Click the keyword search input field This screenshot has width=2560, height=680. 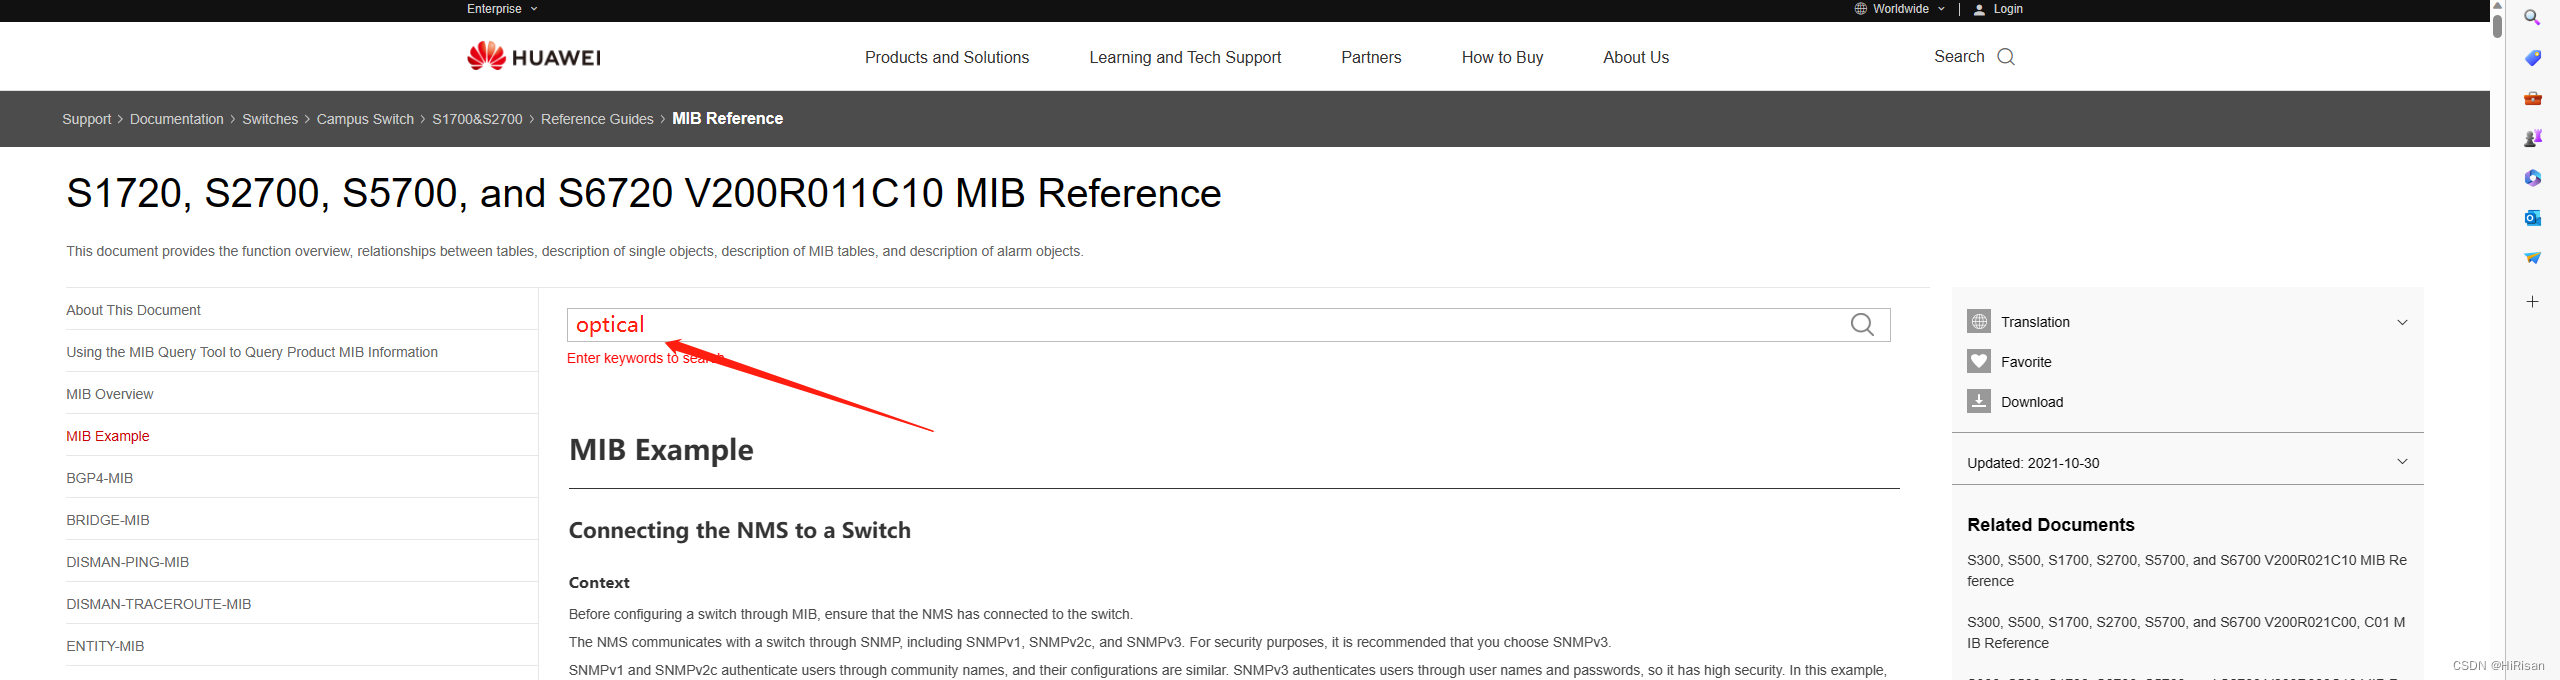[1228, 325]
